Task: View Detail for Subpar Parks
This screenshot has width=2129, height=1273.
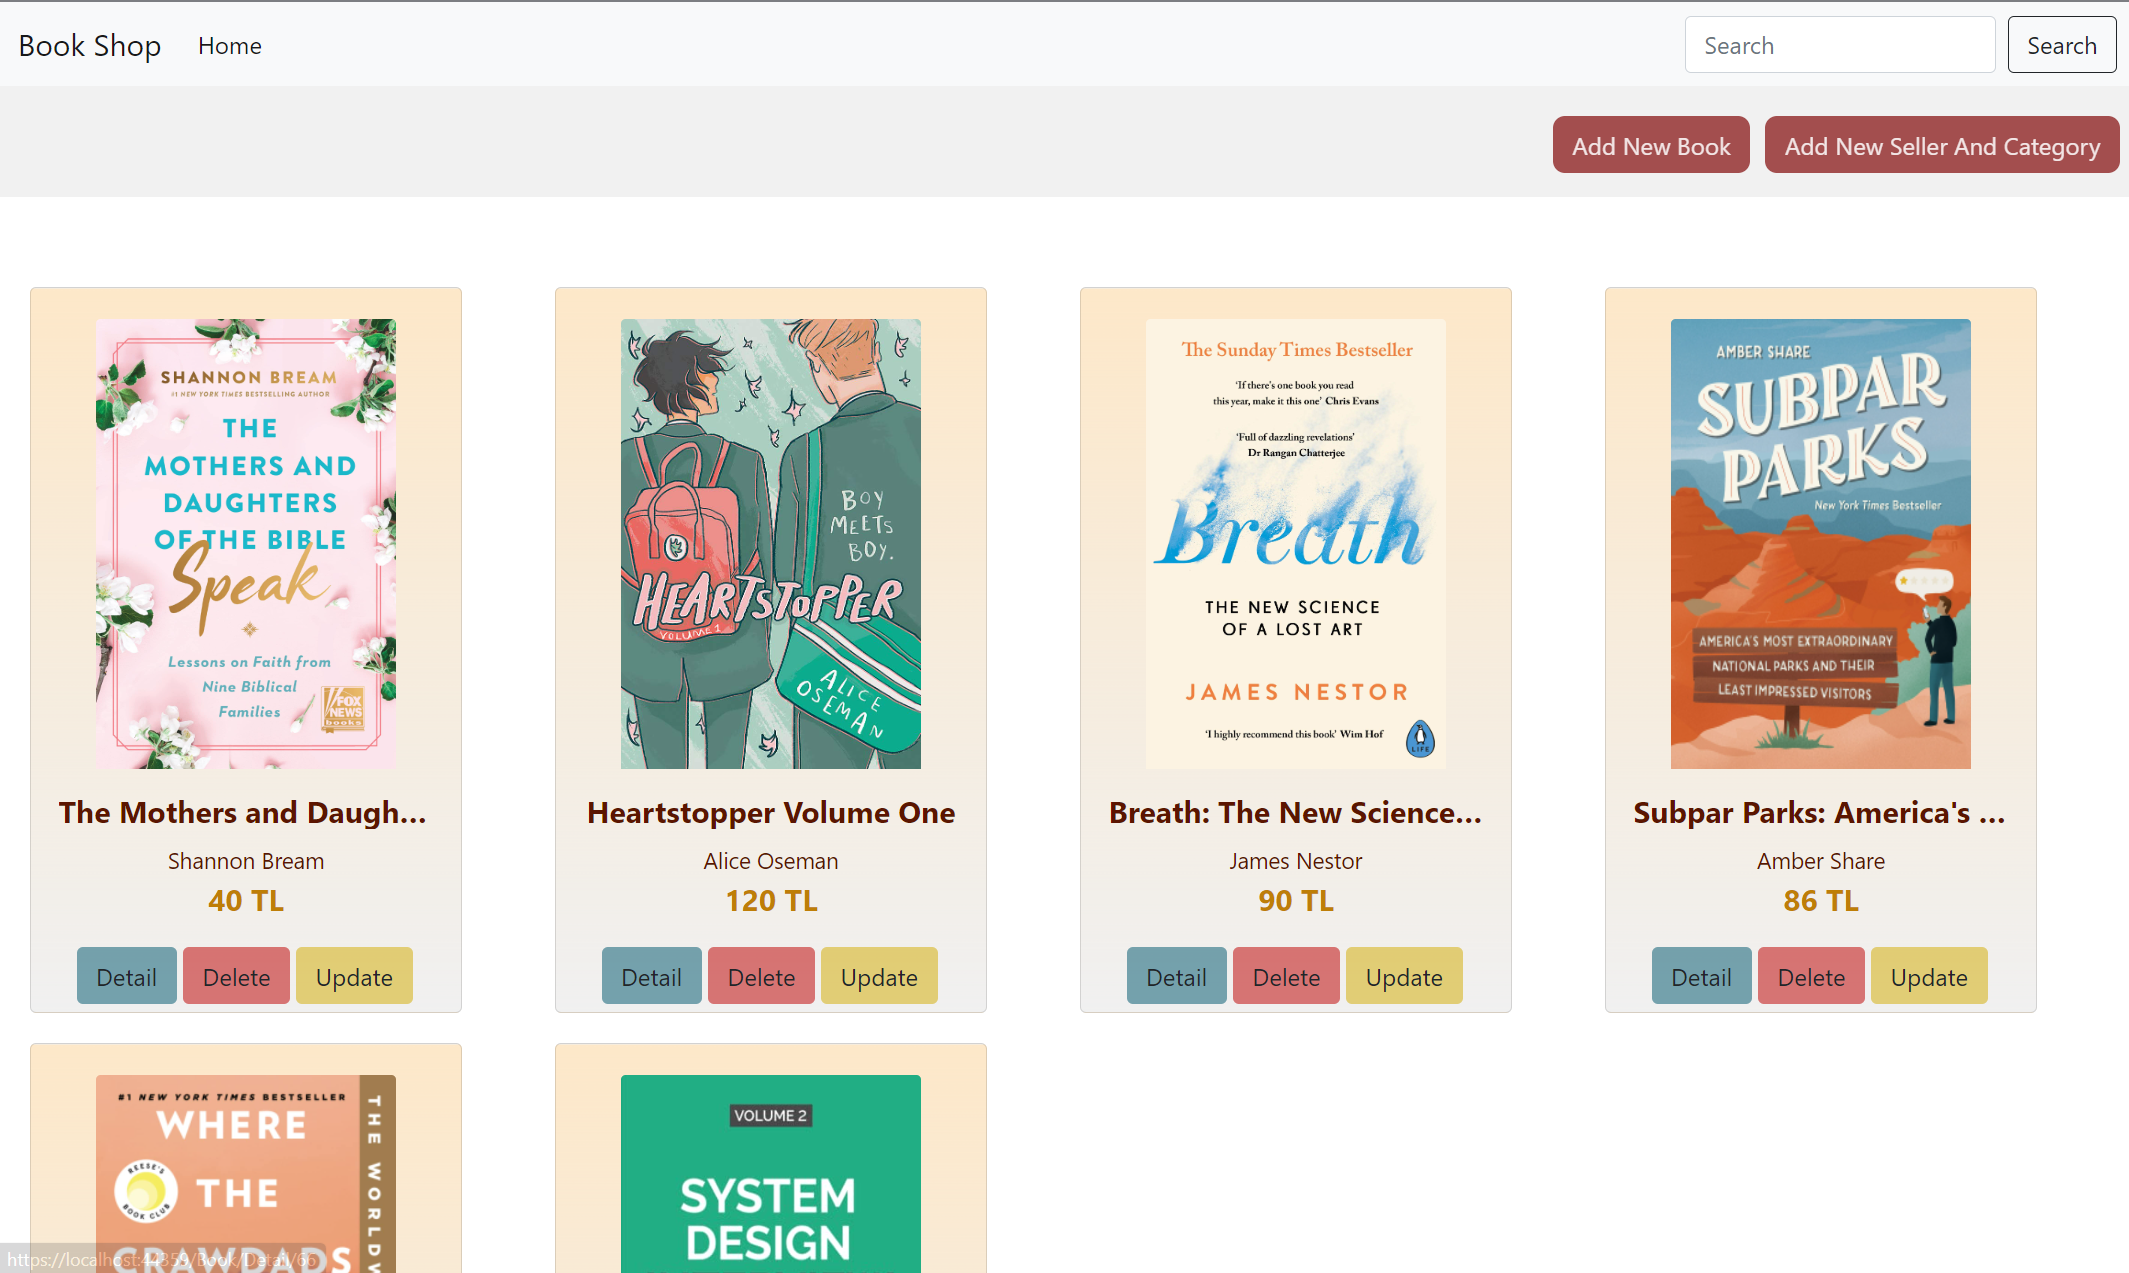Action: click(1701, 976)
